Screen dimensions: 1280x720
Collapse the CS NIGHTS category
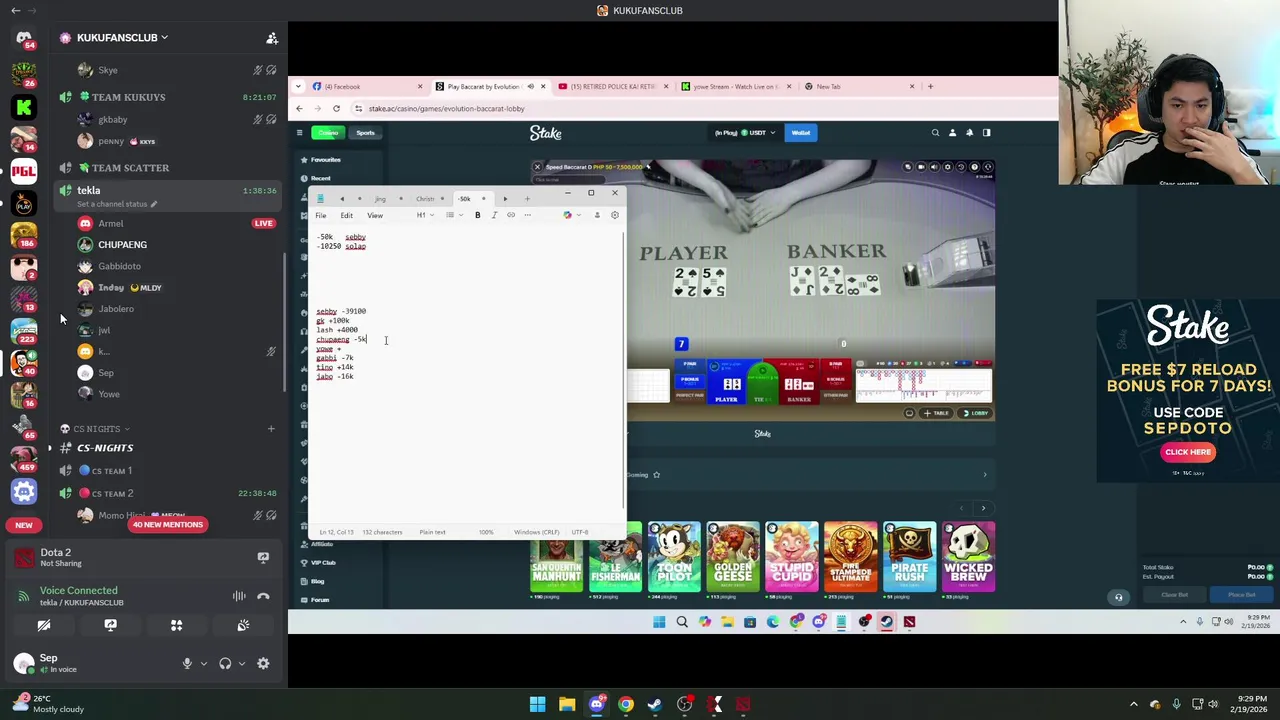[x=96, y=429]
